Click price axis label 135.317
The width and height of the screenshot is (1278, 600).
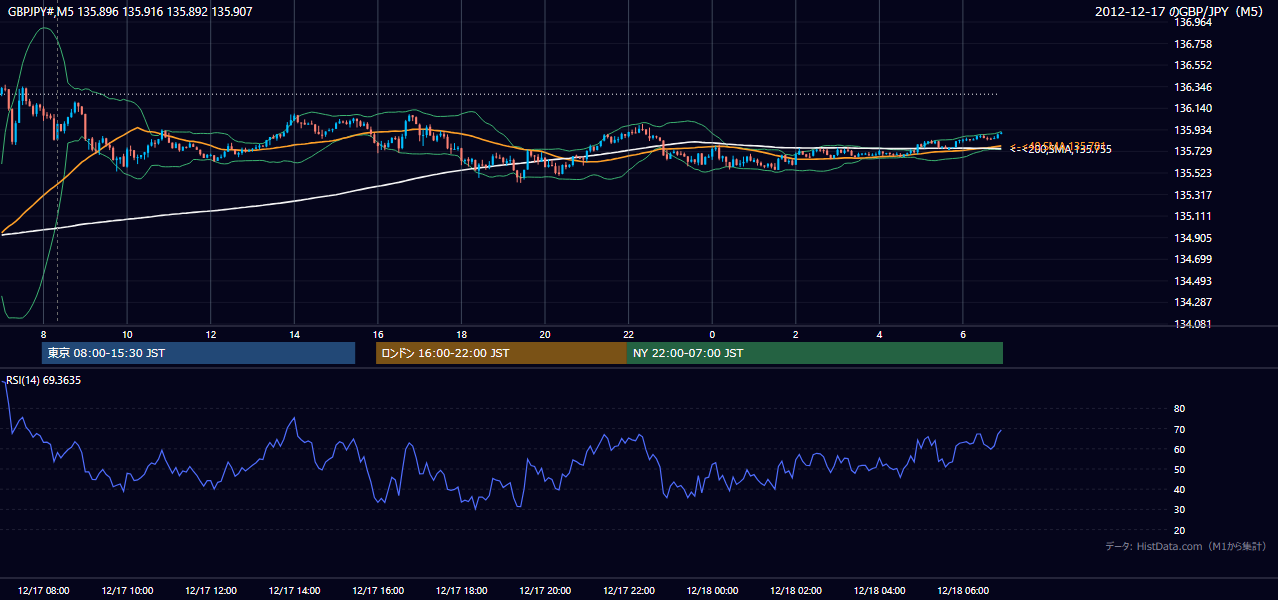[1192, 195]
